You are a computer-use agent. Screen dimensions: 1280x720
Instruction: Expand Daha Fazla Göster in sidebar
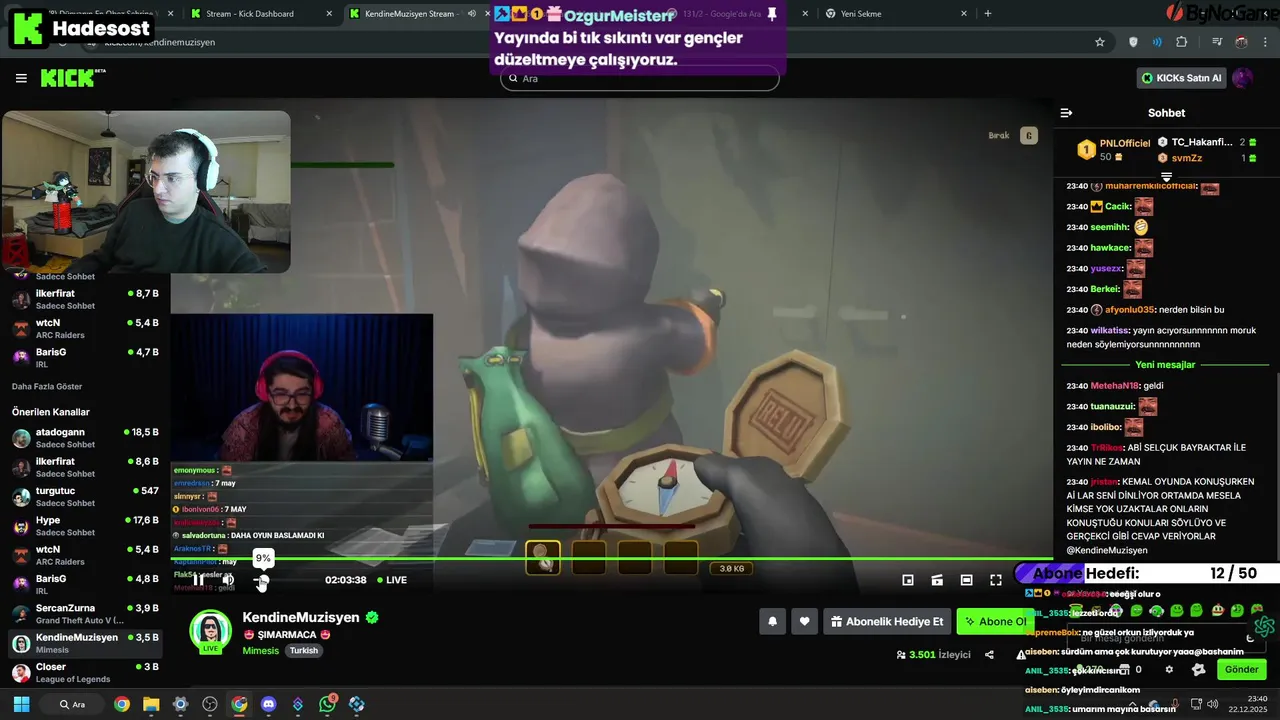pyautogui.click(x=47, y=386)
